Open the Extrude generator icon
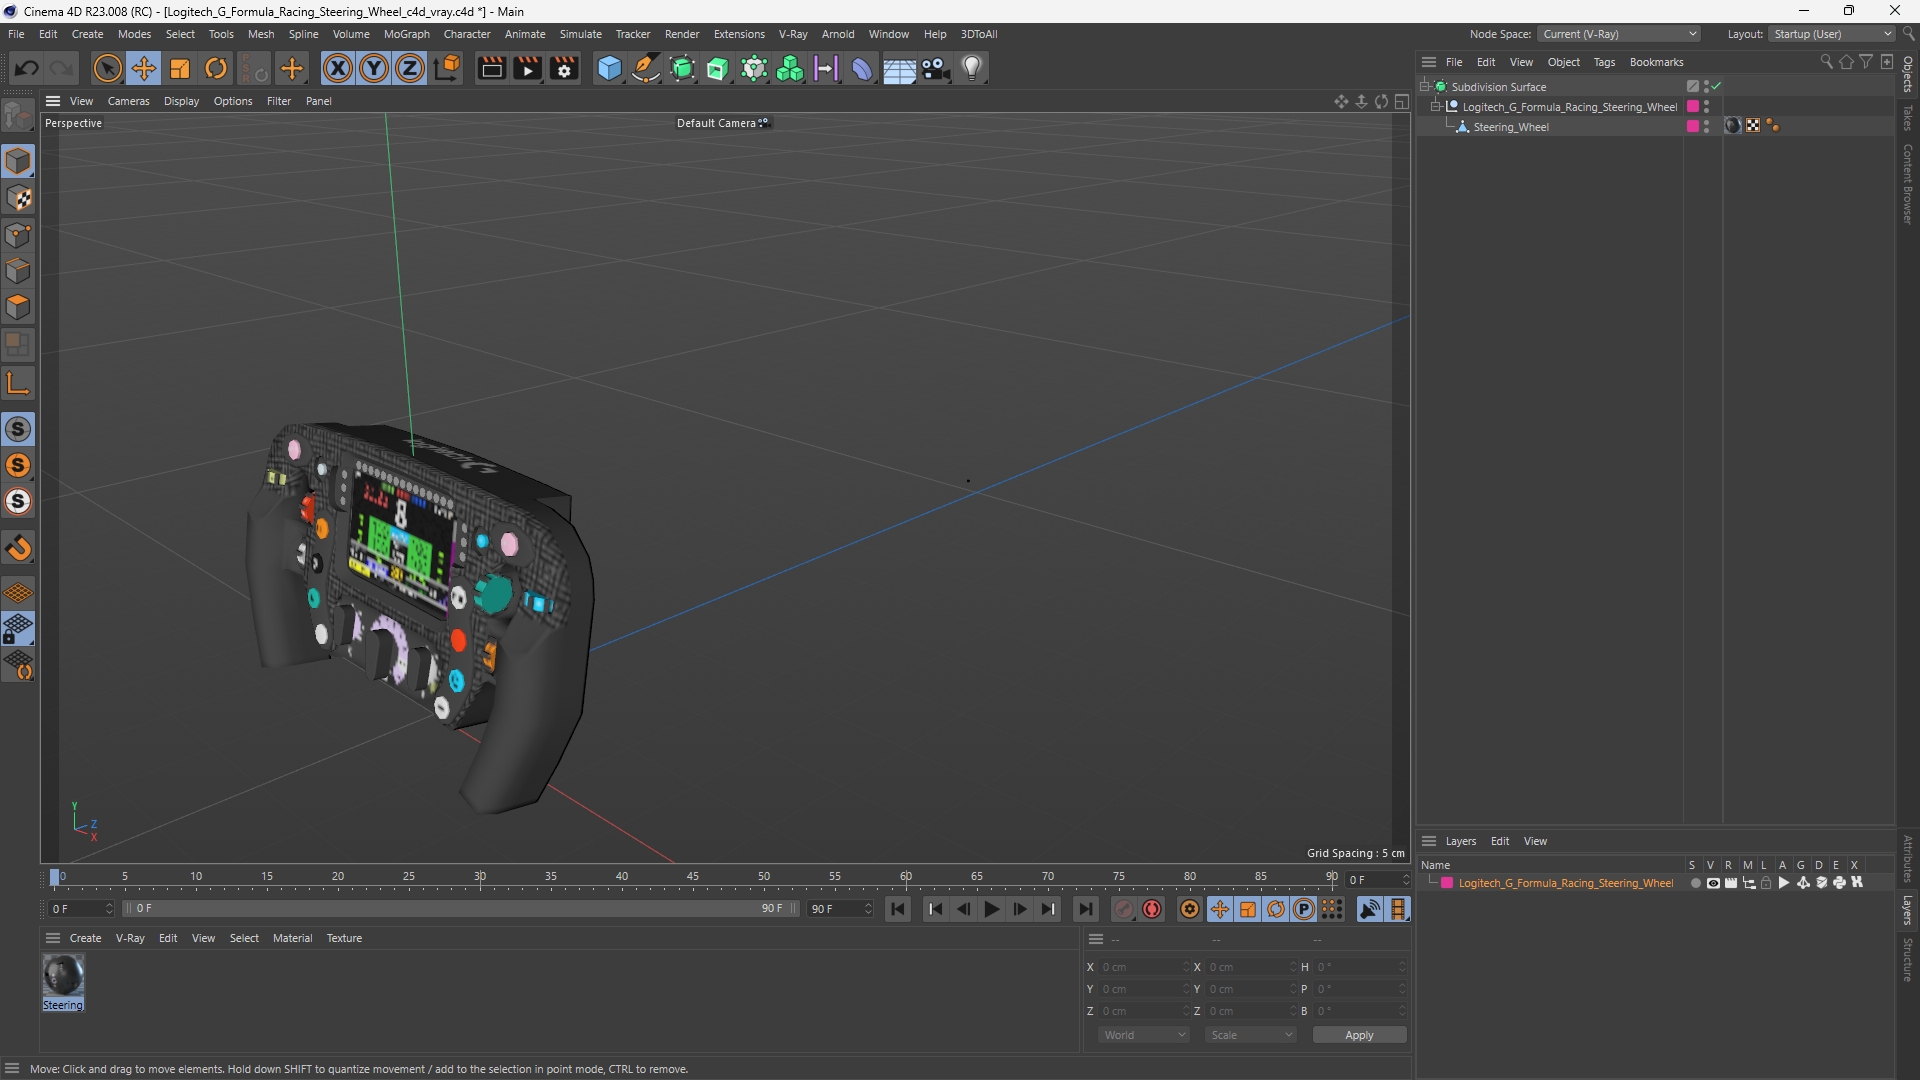Viewport: 1920px width, 1080px height. 718,68
